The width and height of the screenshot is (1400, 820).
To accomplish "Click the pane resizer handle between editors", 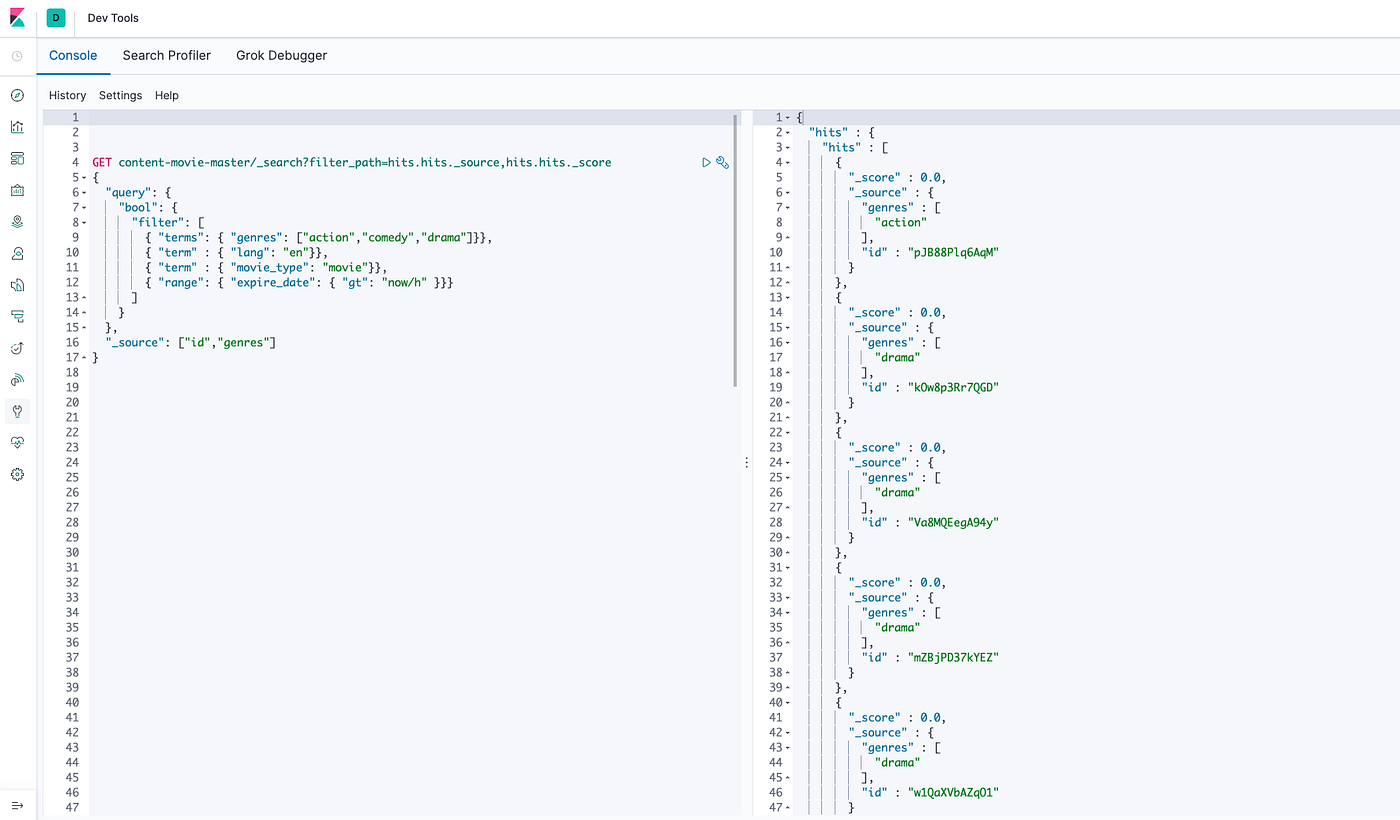I will [x=746, y=463].
